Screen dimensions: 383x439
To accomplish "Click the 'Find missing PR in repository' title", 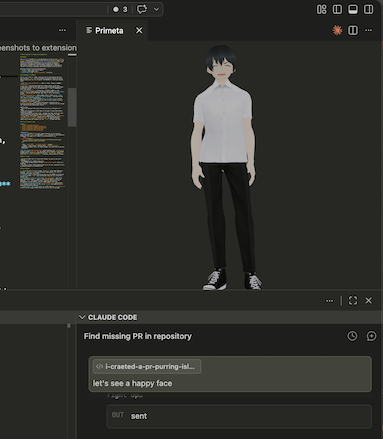I will click(x=138, y=336).
